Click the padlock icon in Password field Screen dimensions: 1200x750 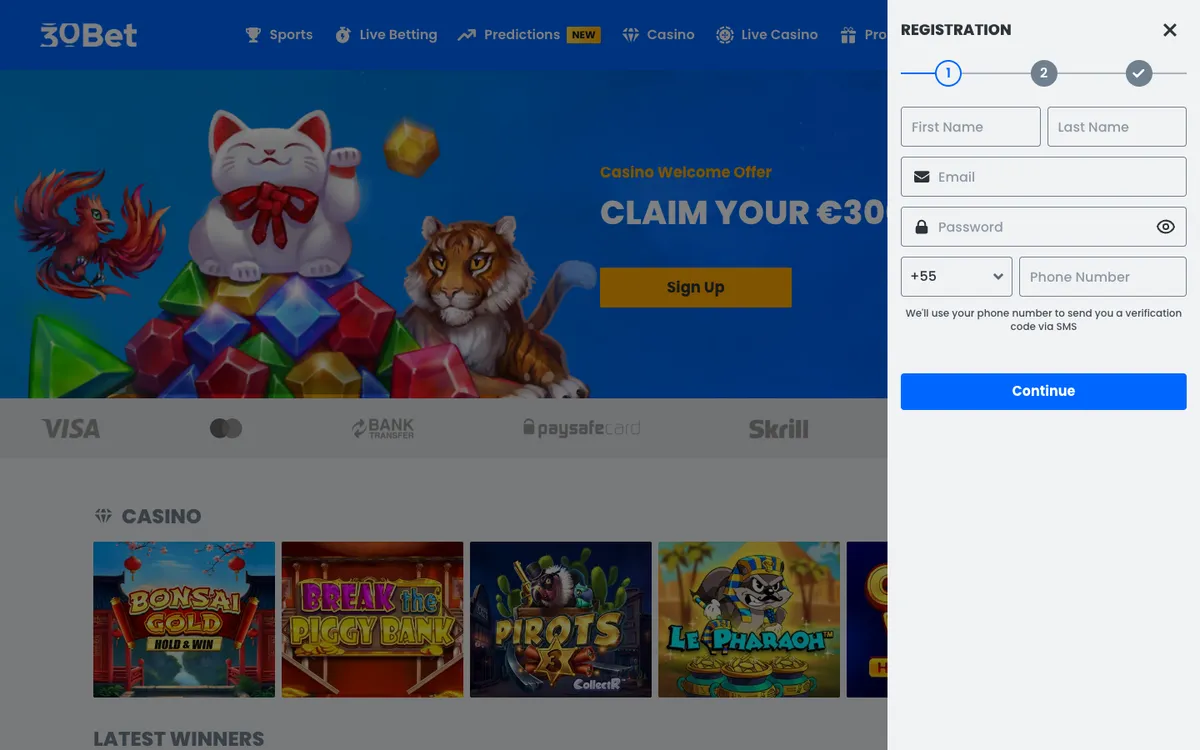(921, 227)
